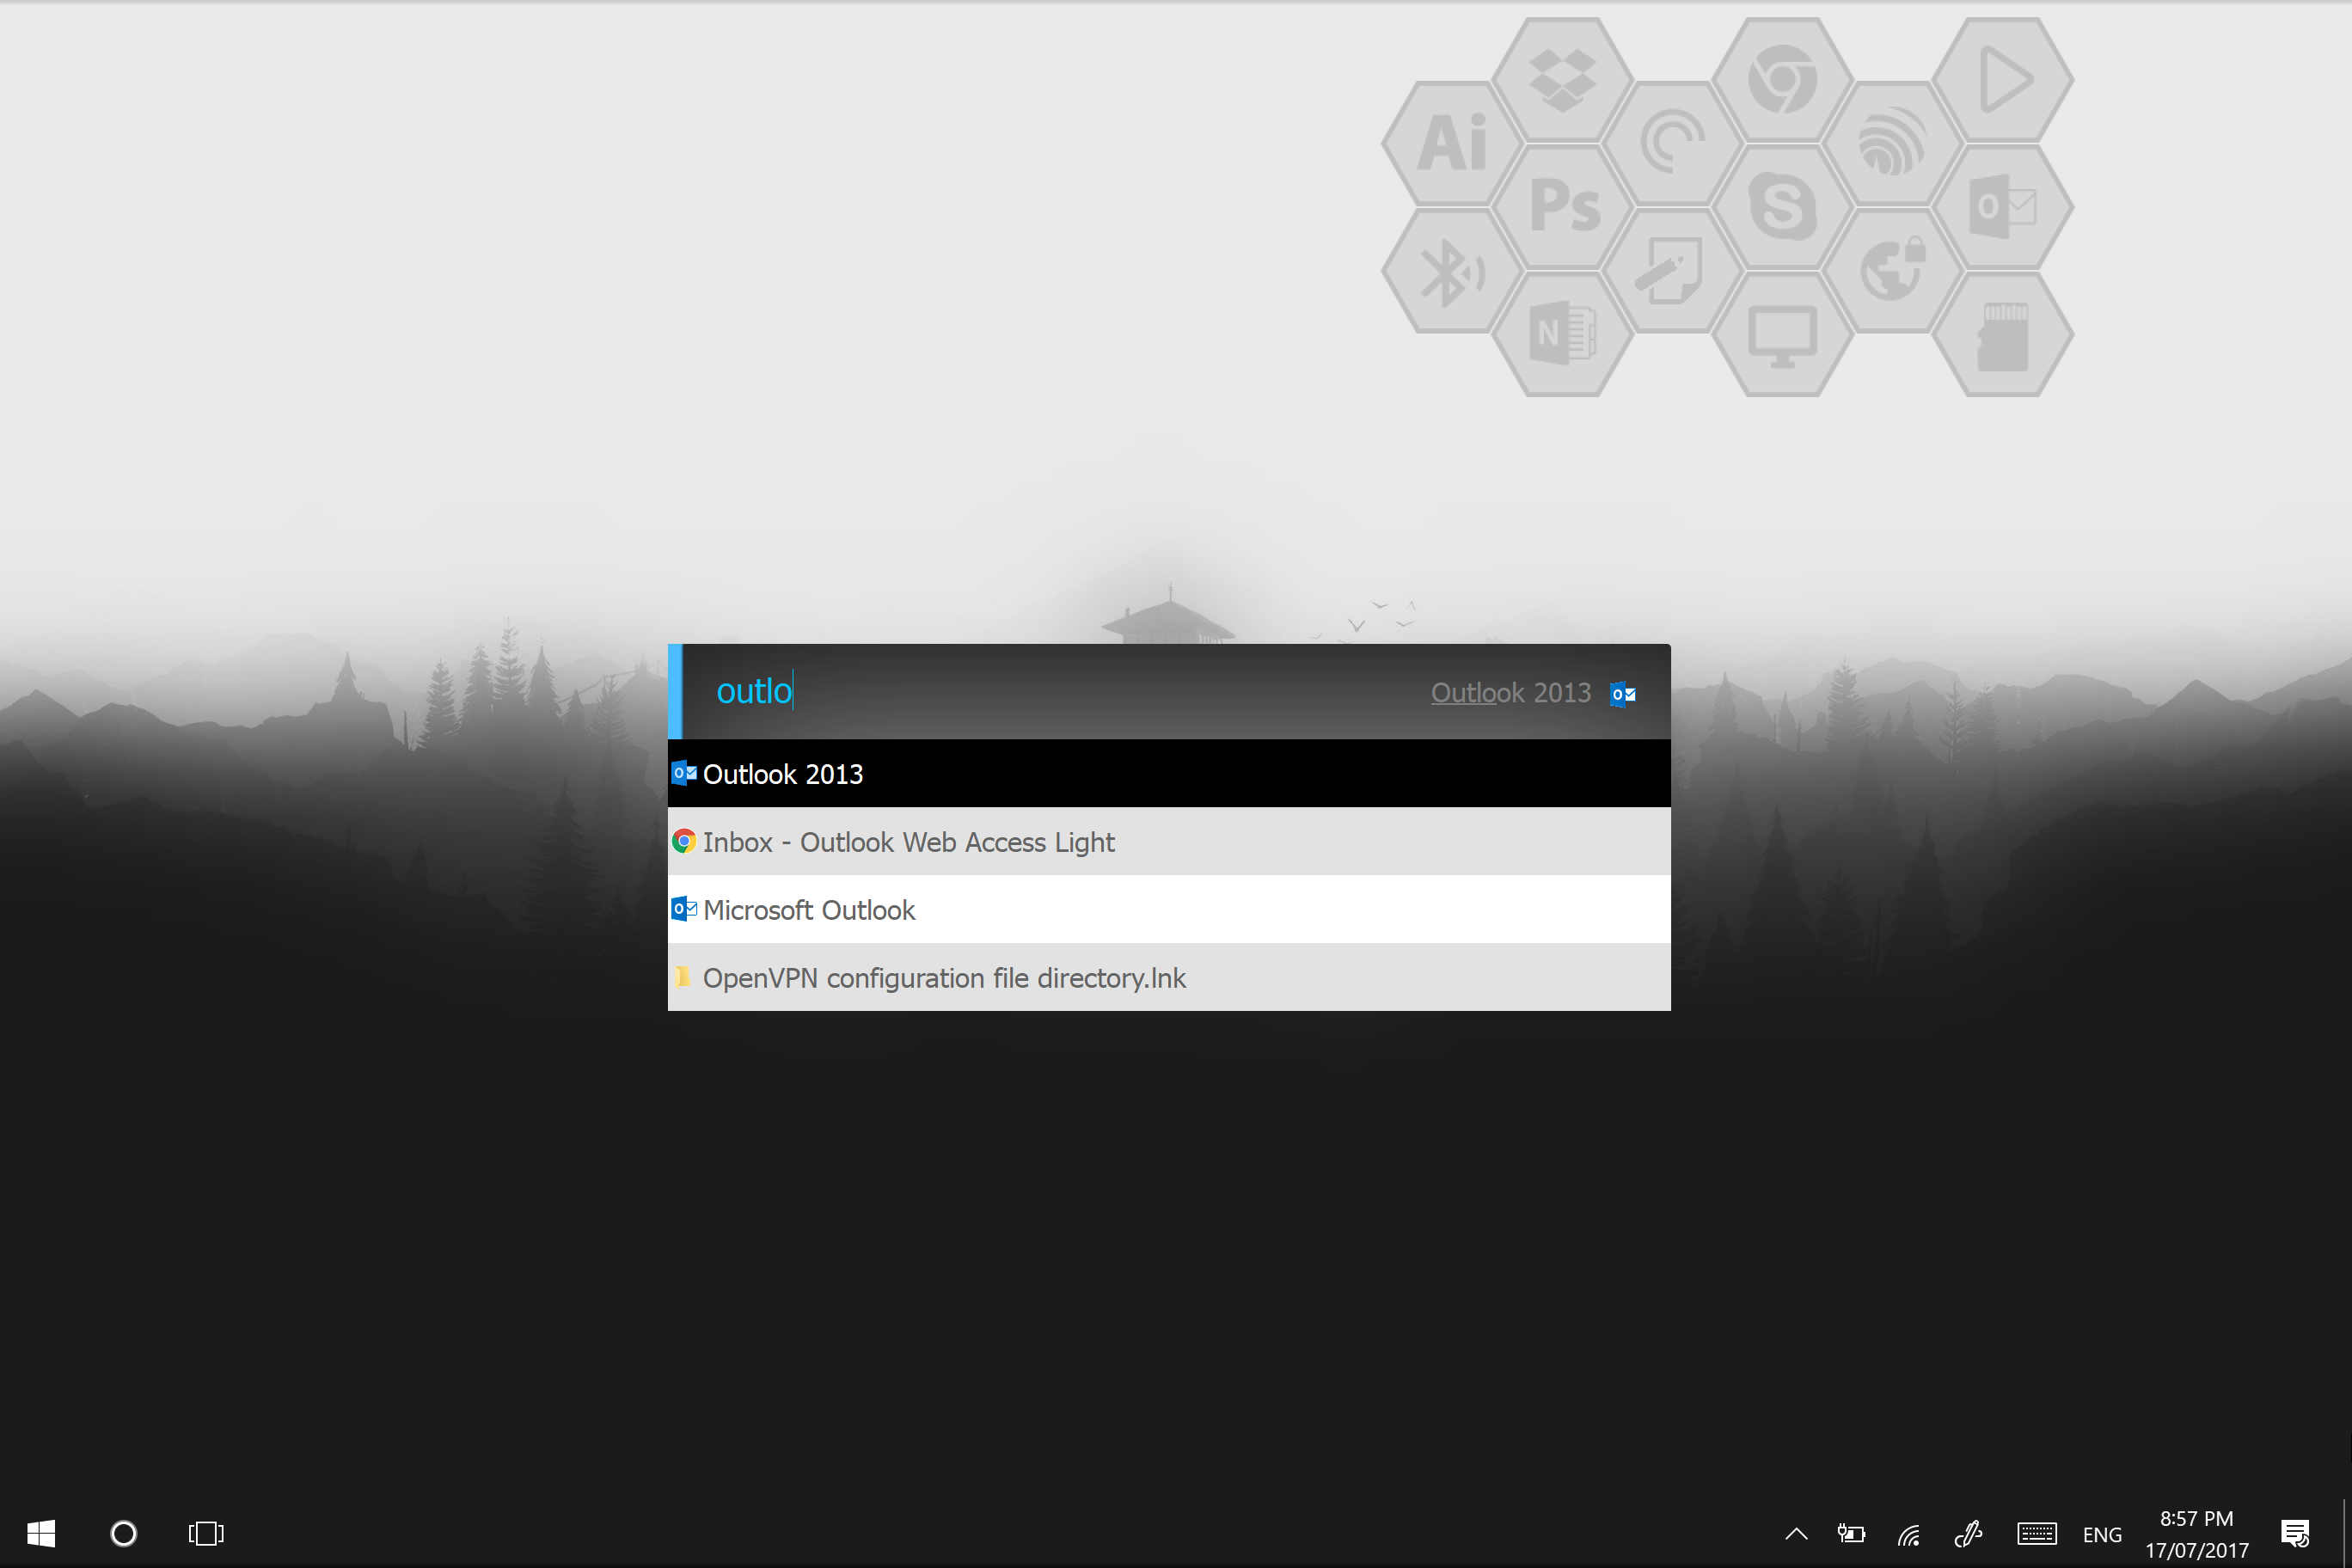Open the Skype hexagon icon

click(1782, 206)
